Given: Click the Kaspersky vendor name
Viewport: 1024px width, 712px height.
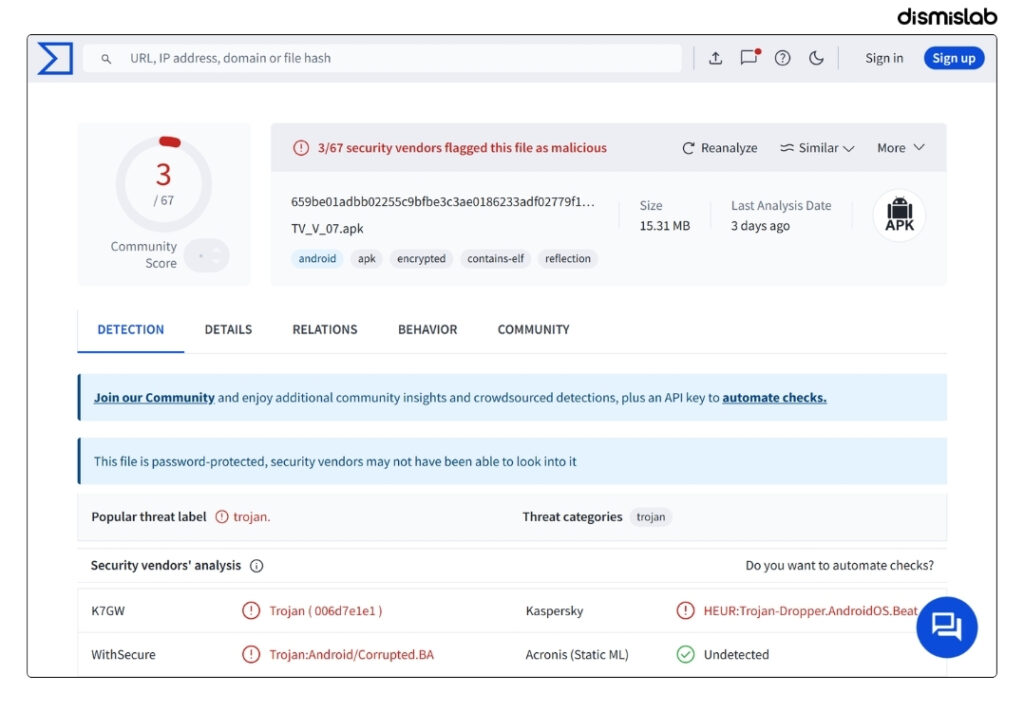Looking at the screenshot, I should [x=554, y=611].
